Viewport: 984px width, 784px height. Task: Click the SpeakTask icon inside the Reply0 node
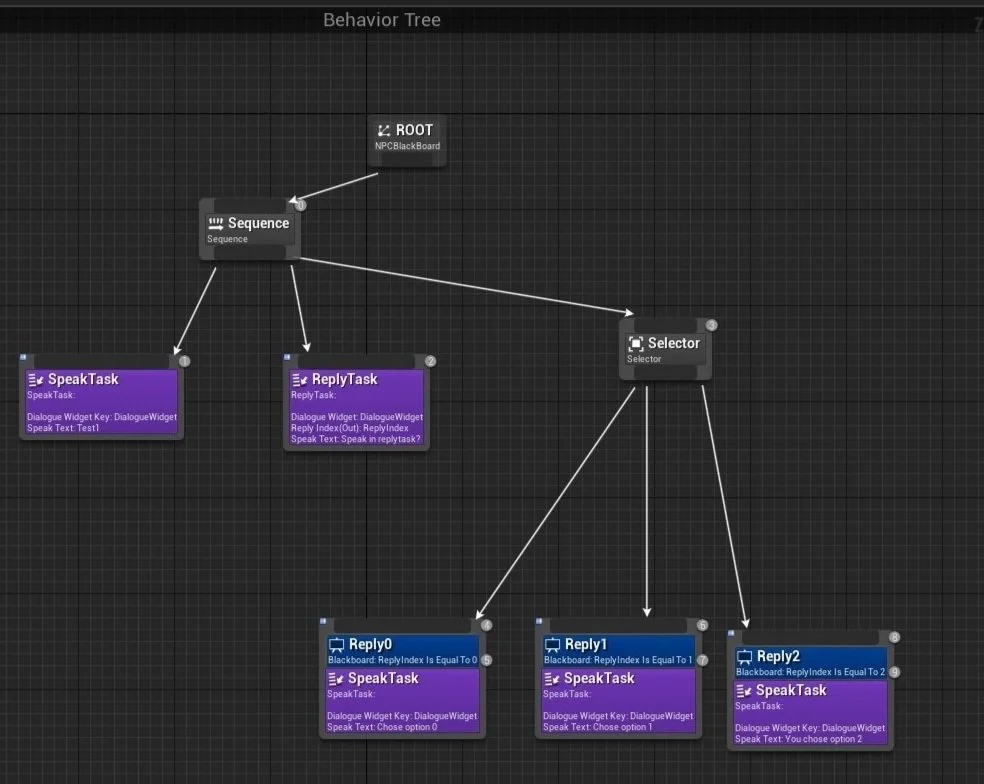[334, 678]
